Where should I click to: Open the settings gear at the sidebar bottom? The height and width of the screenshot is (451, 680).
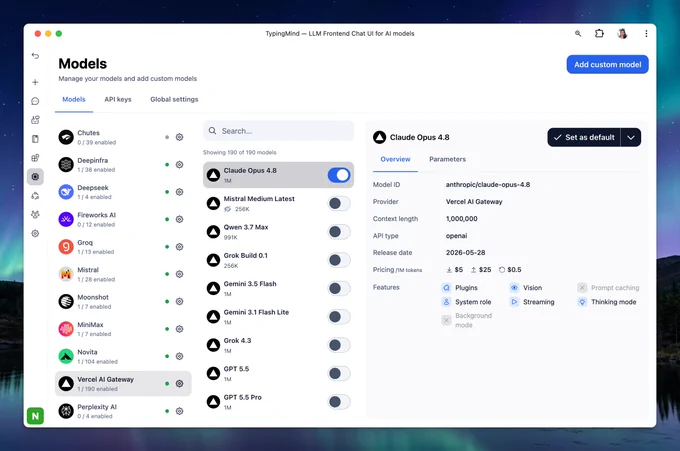click(35, 233)
